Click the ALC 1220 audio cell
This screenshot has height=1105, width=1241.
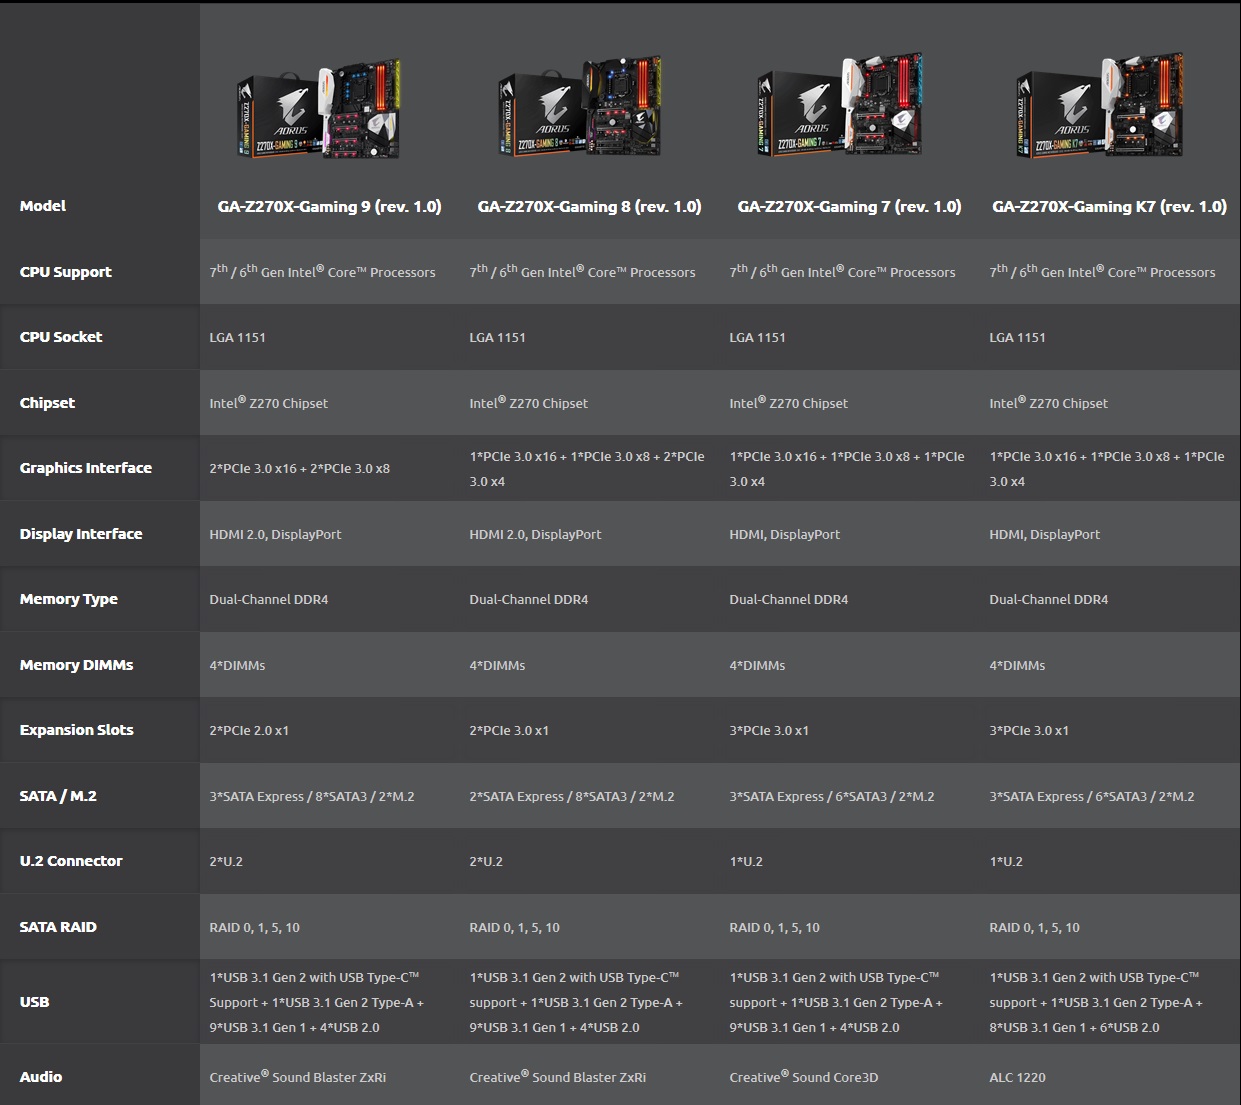pos(1017,1078)
